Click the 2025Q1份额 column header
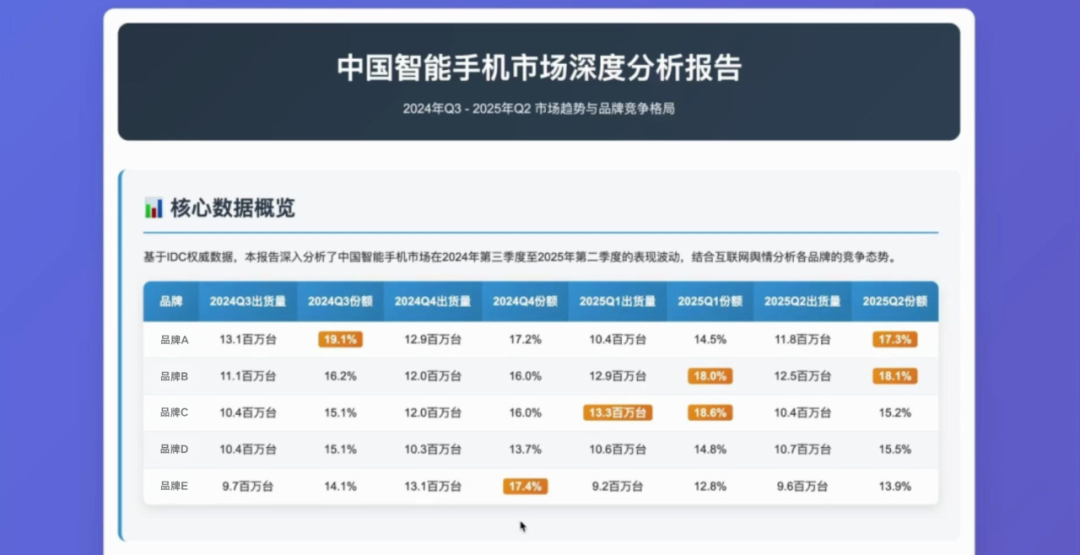The image size is (1080, 555). click(x=710, y=301)
